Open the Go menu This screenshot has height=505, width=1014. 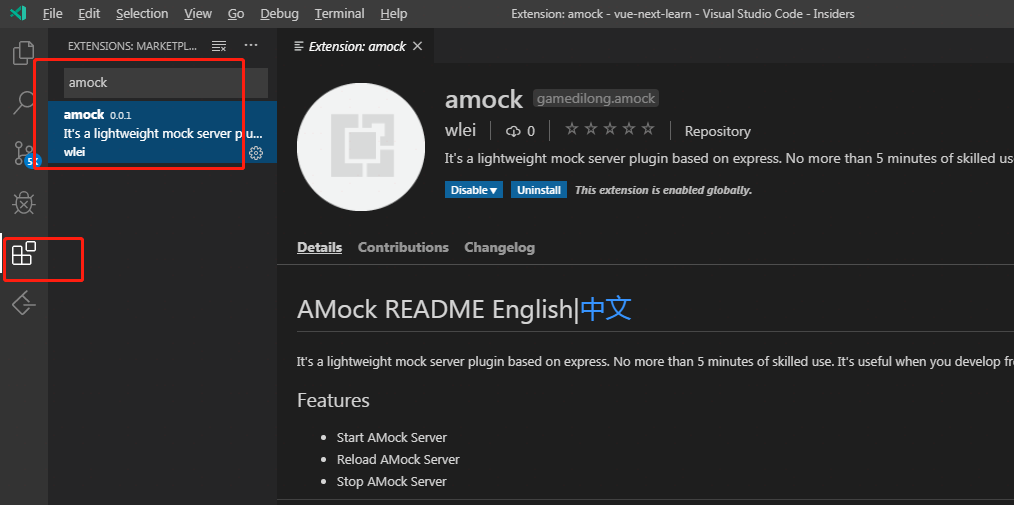tap(236, 14)
